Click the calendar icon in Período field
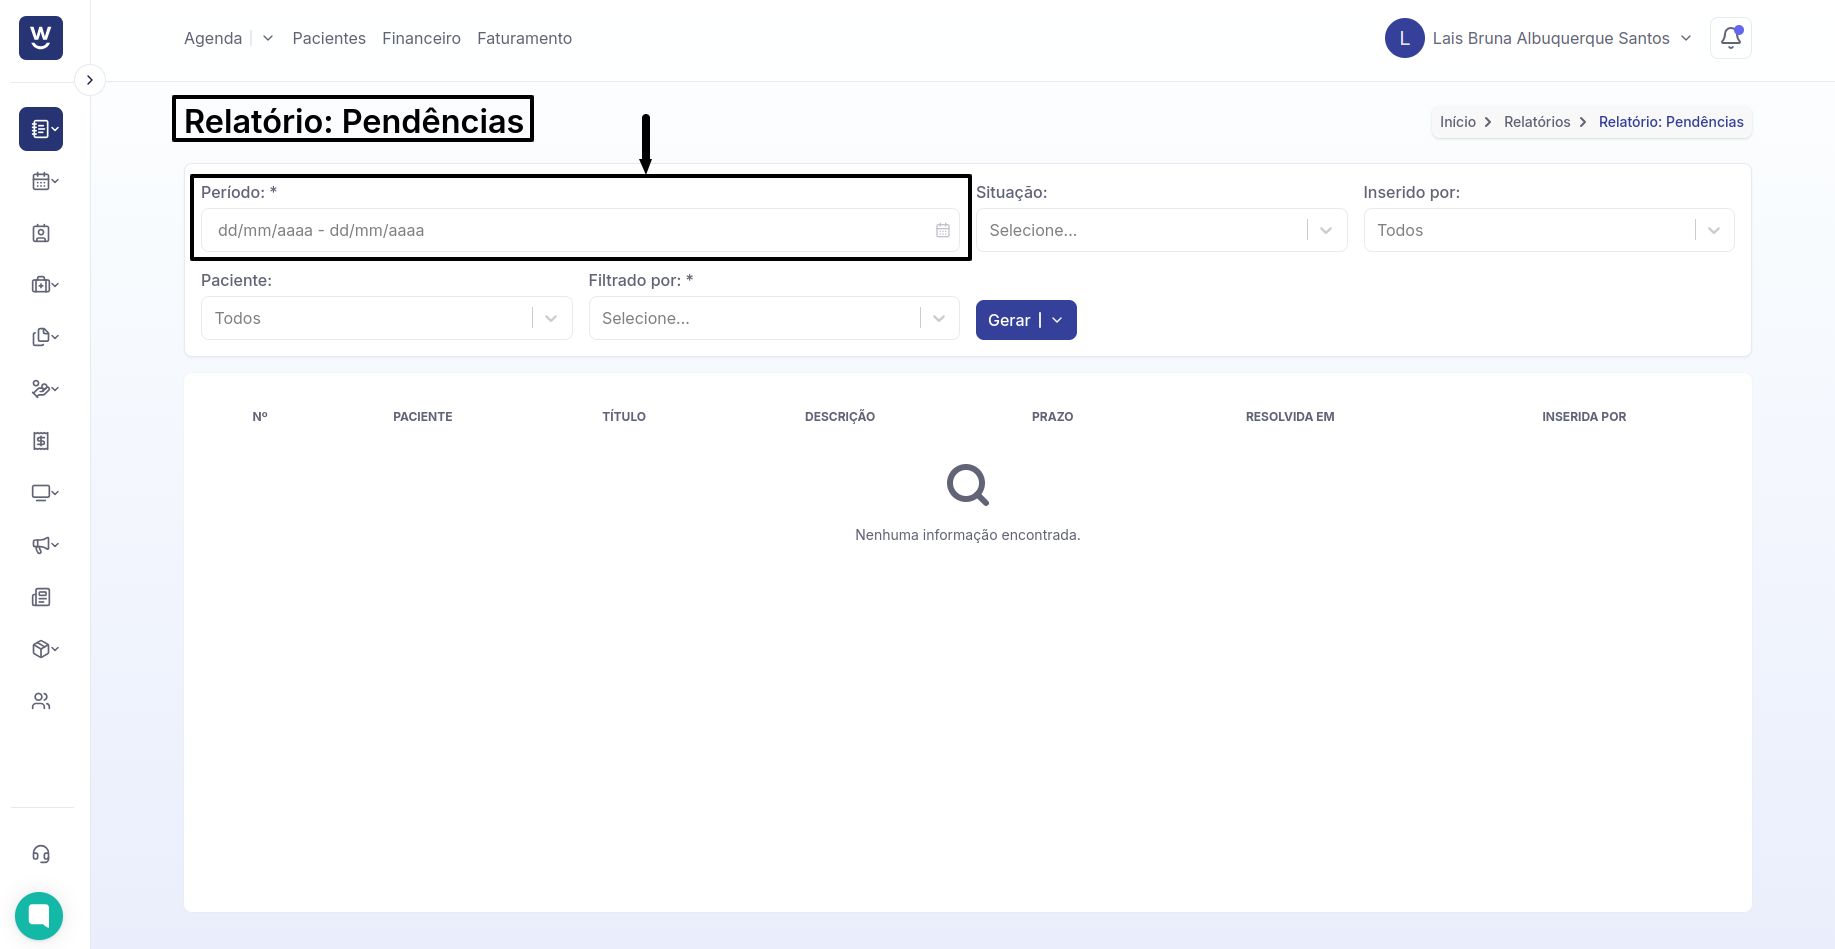 coord(943,230)
